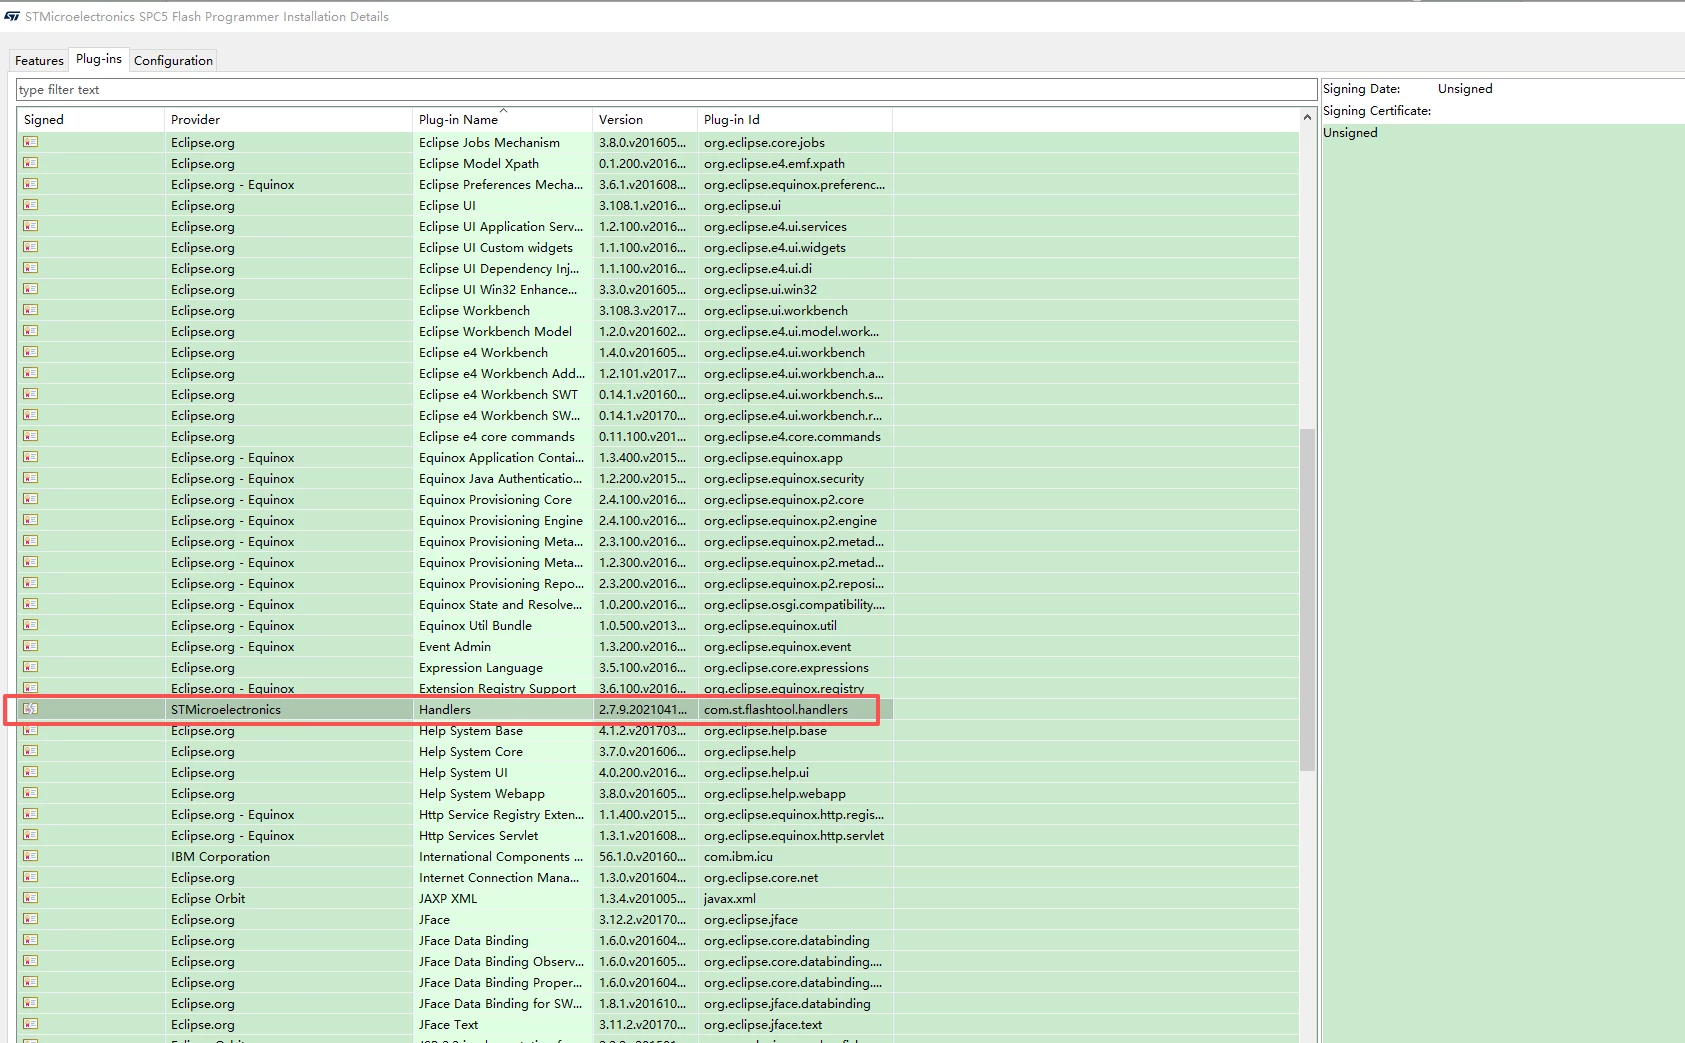Screen dimensions: 1685x1043
Task: Select JFace Data Binding for SW... name
Action: click(500, 1003)
